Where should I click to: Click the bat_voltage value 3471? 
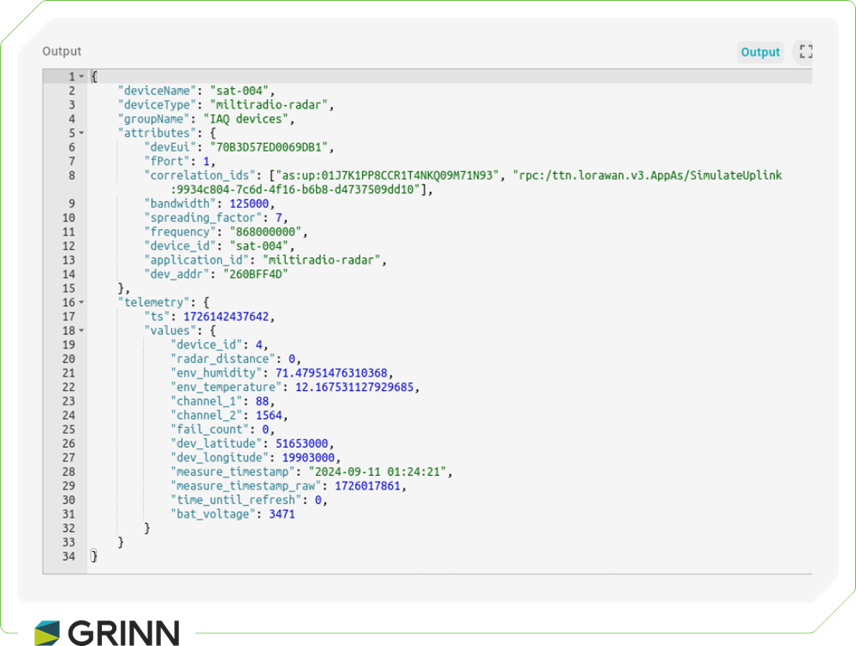coord(282,514)
